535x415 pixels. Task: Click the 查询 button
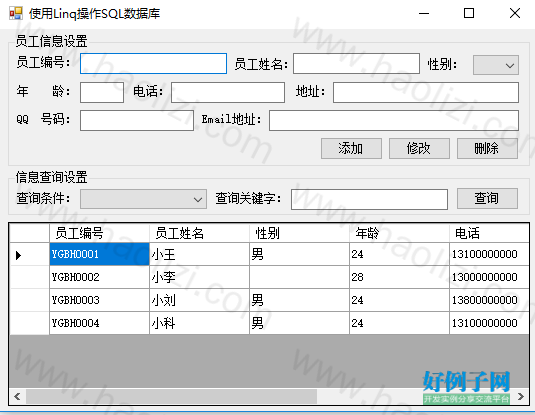coord(487,198)
